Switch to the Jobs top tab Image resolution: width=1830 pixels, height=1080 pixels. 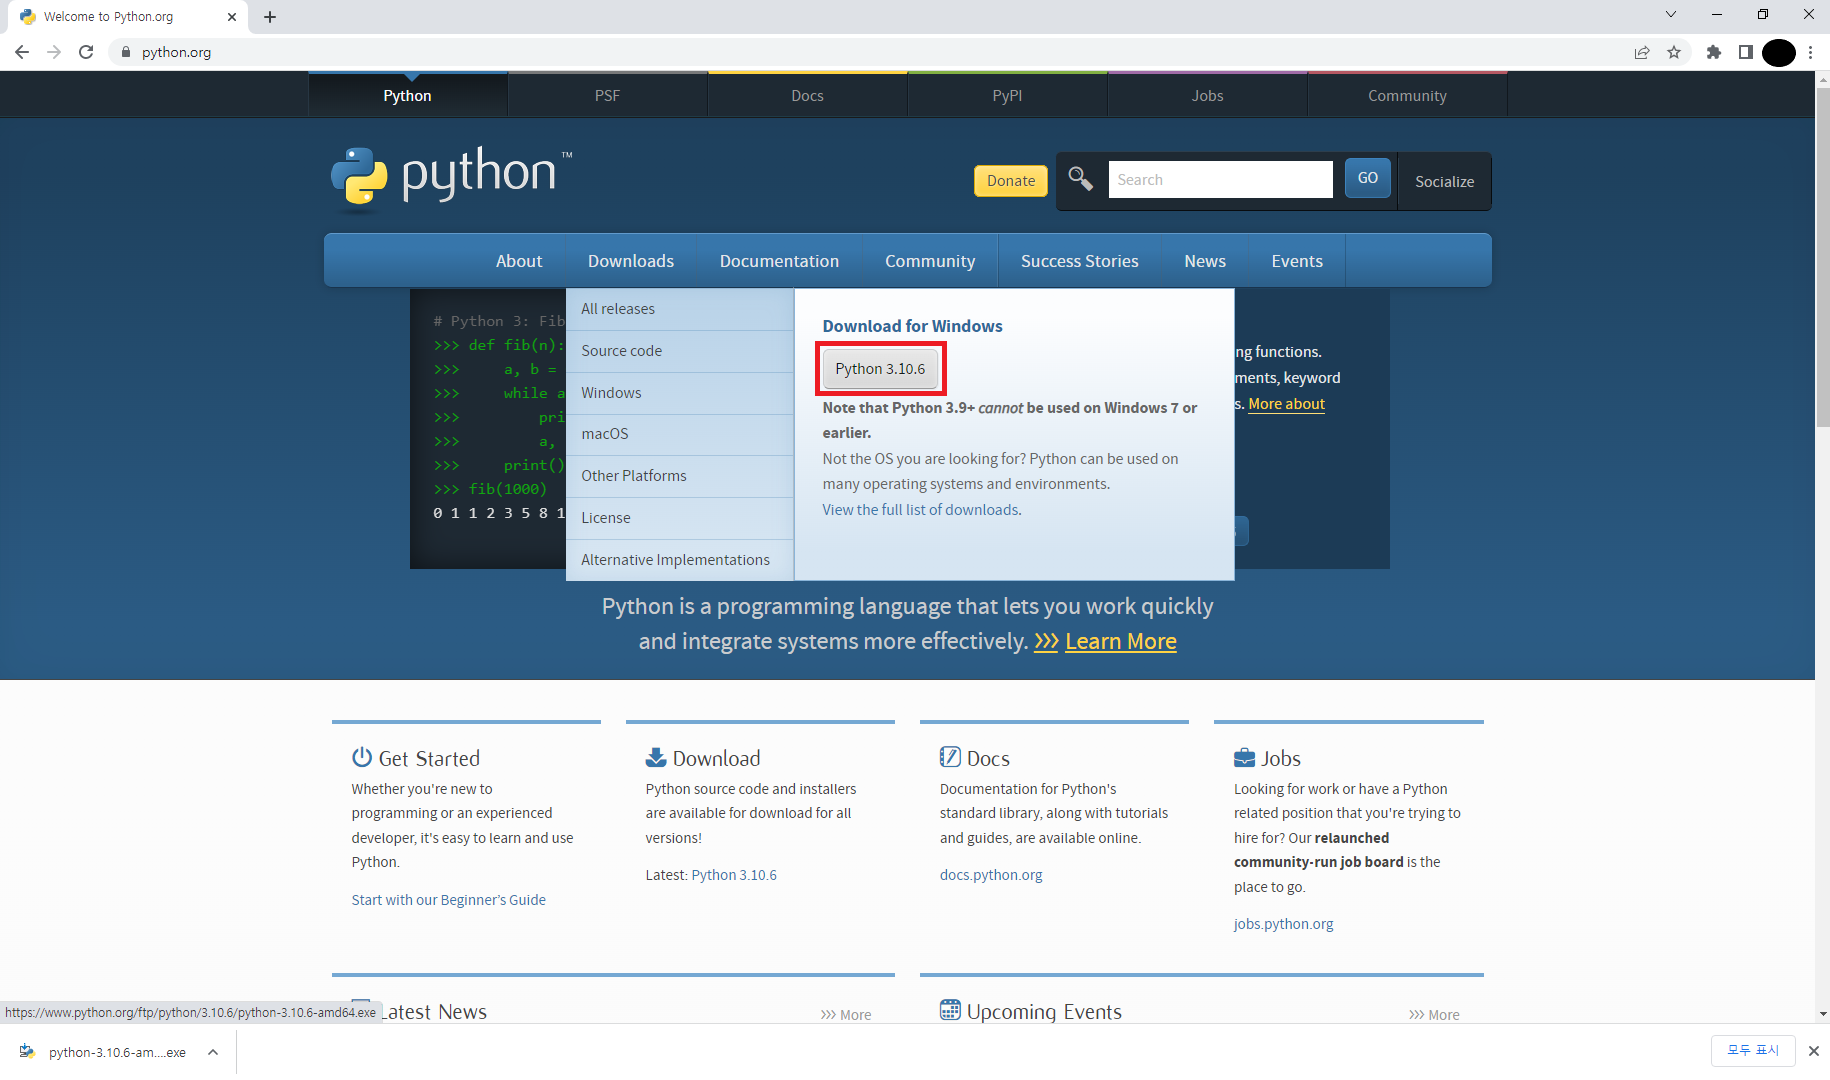1208,96
